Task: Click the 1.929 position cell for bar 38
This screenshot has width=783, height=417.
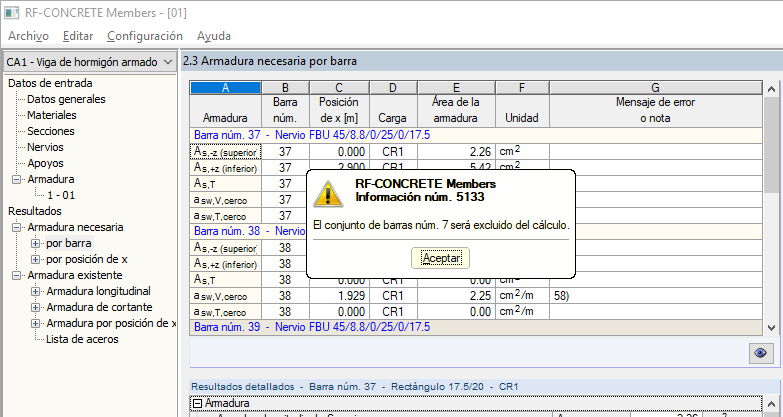Action: pyautogui.click(x=339, y=296)
